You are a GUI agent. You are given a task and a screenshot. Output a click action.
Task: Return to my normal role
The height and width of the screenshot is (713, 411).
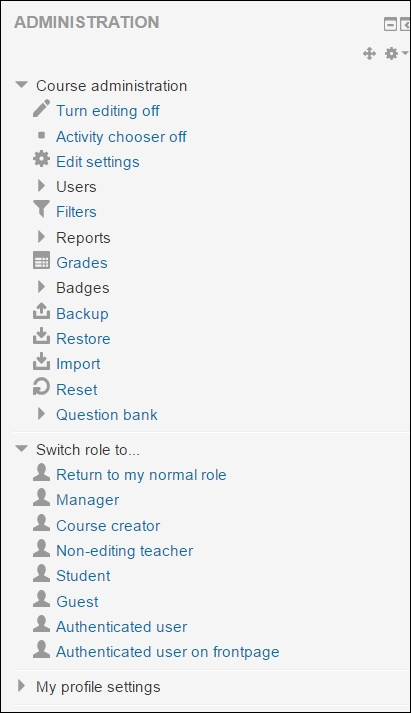click(141, 475)
